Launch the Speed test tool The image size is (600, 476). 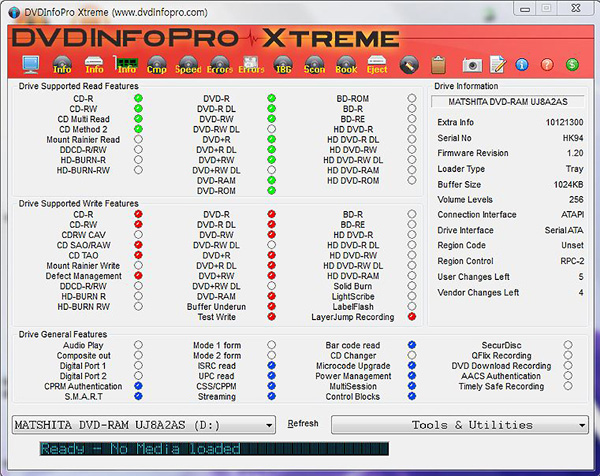188,64
